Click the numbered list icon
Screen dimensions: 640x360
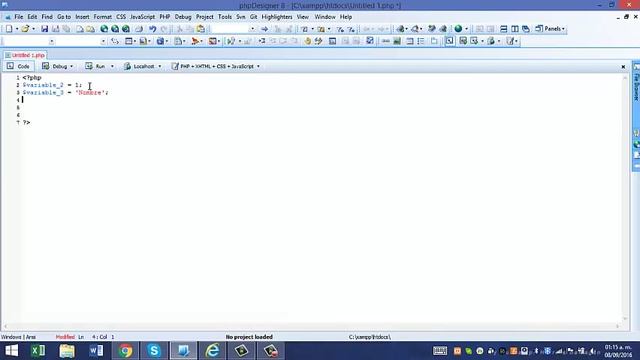[421, 41]
